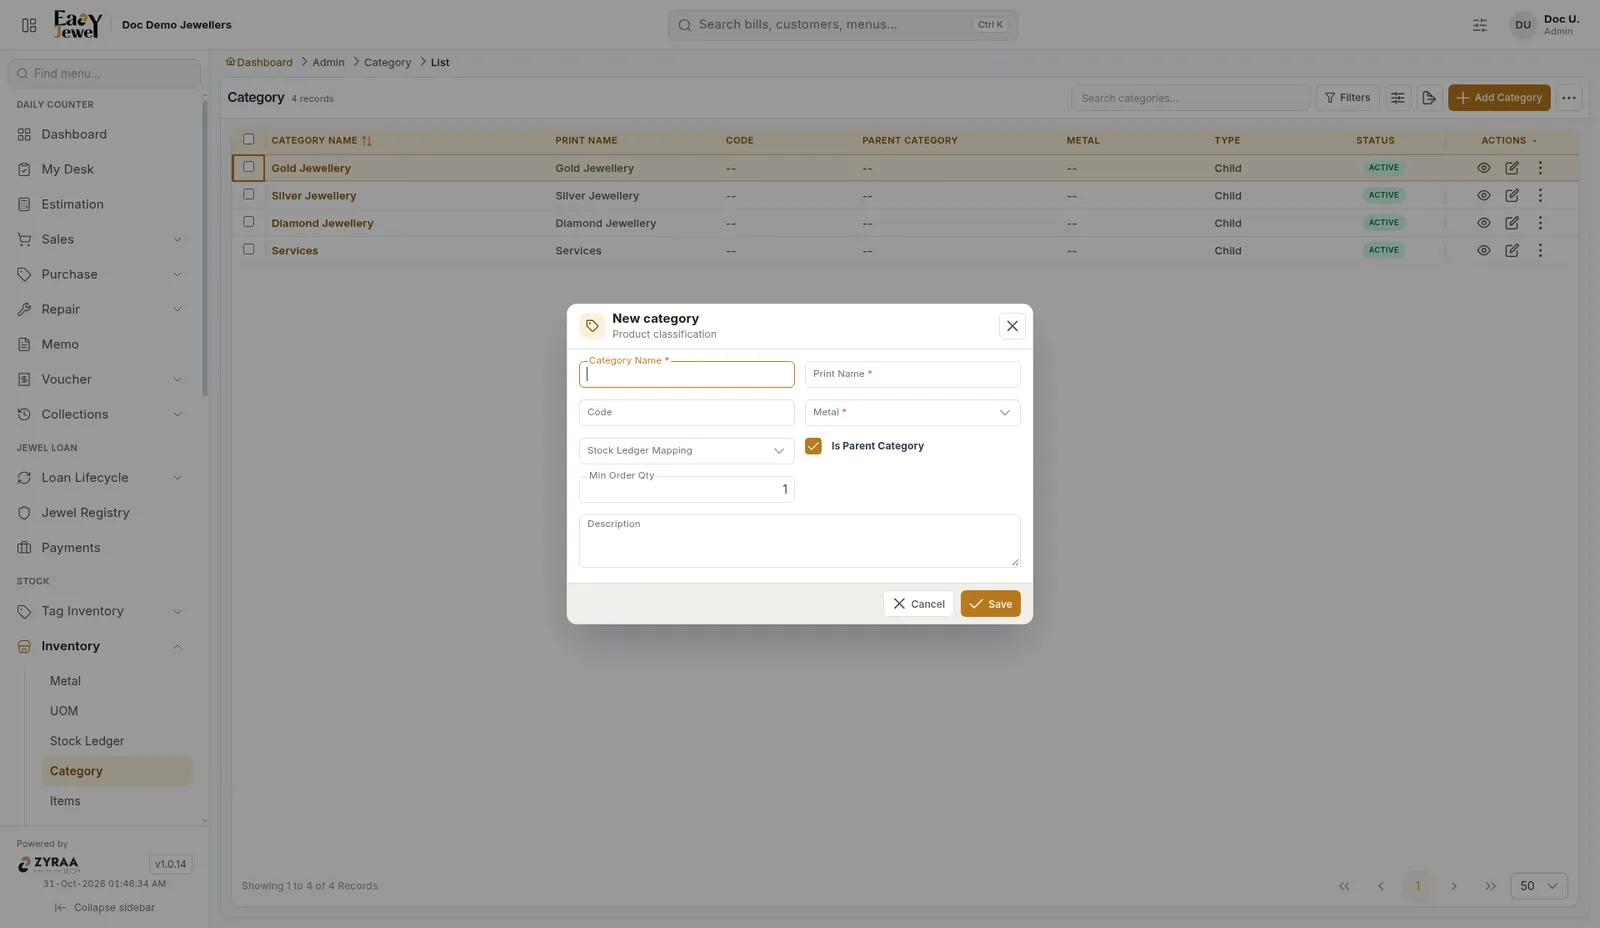Go to first page arrow
Image resolution: width=1600 pixels, height=928 pixels.
1344,886
